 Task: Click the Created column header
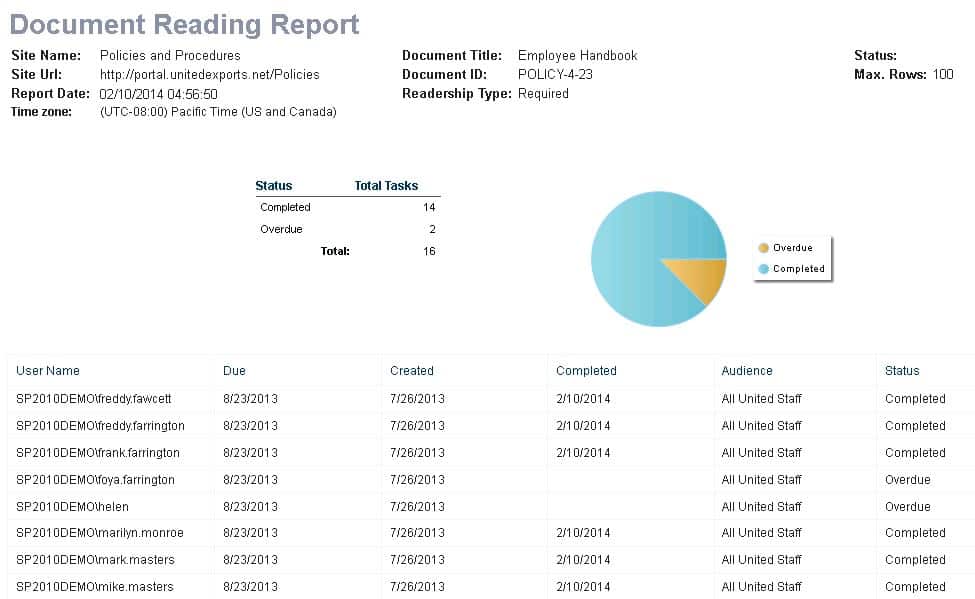(x=411, y=370)
